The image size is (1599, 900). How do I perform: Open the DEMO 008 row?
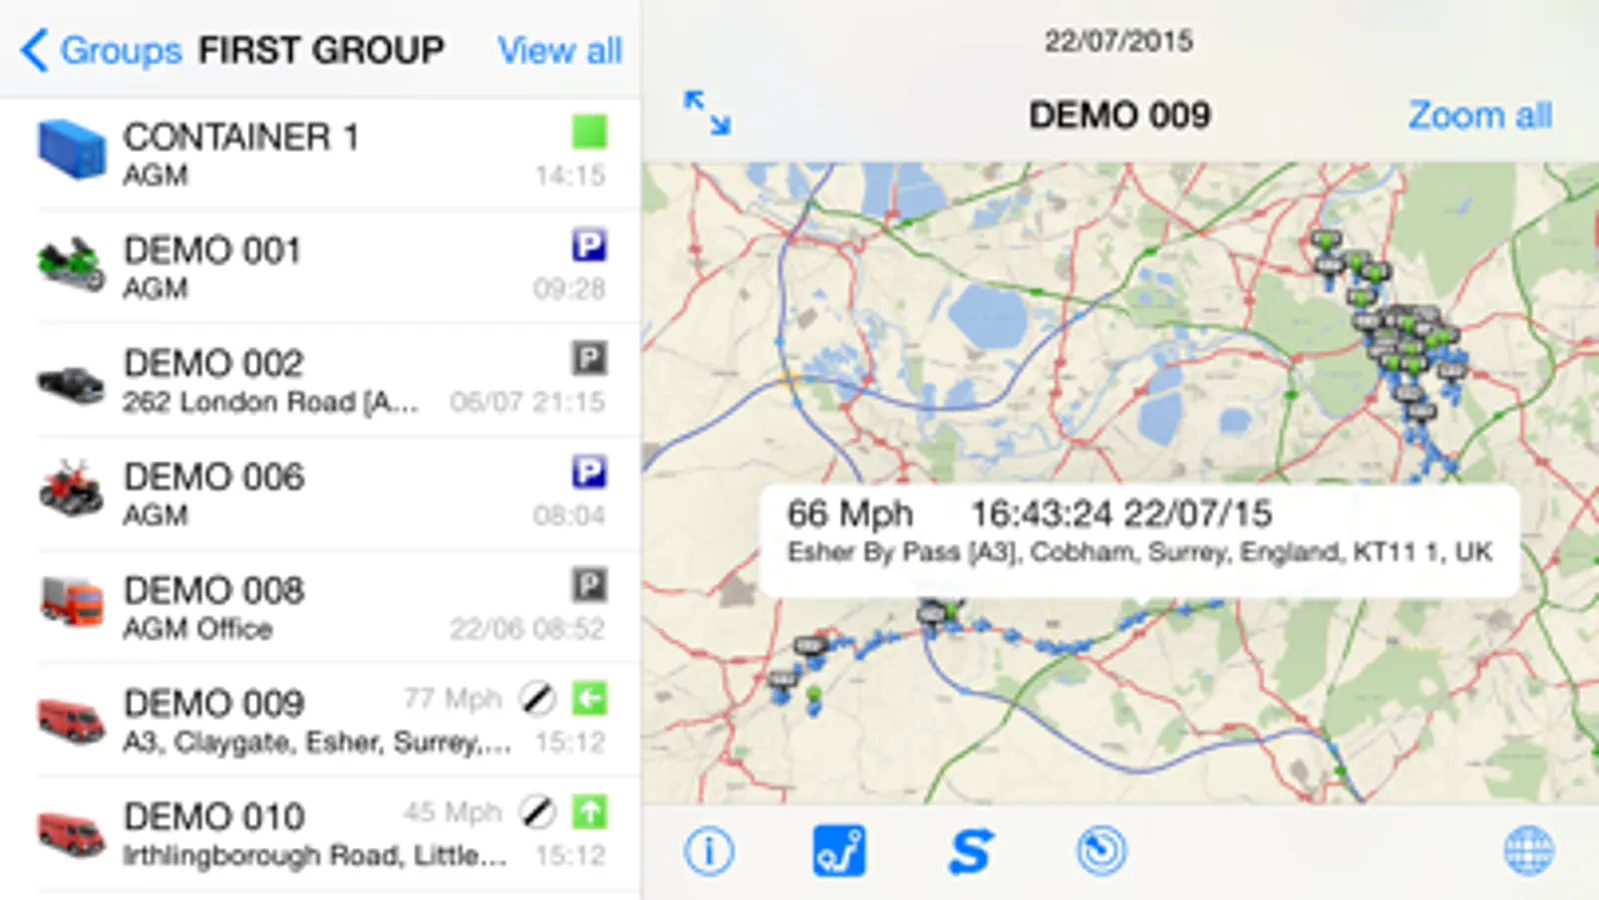tap(320, 606)
